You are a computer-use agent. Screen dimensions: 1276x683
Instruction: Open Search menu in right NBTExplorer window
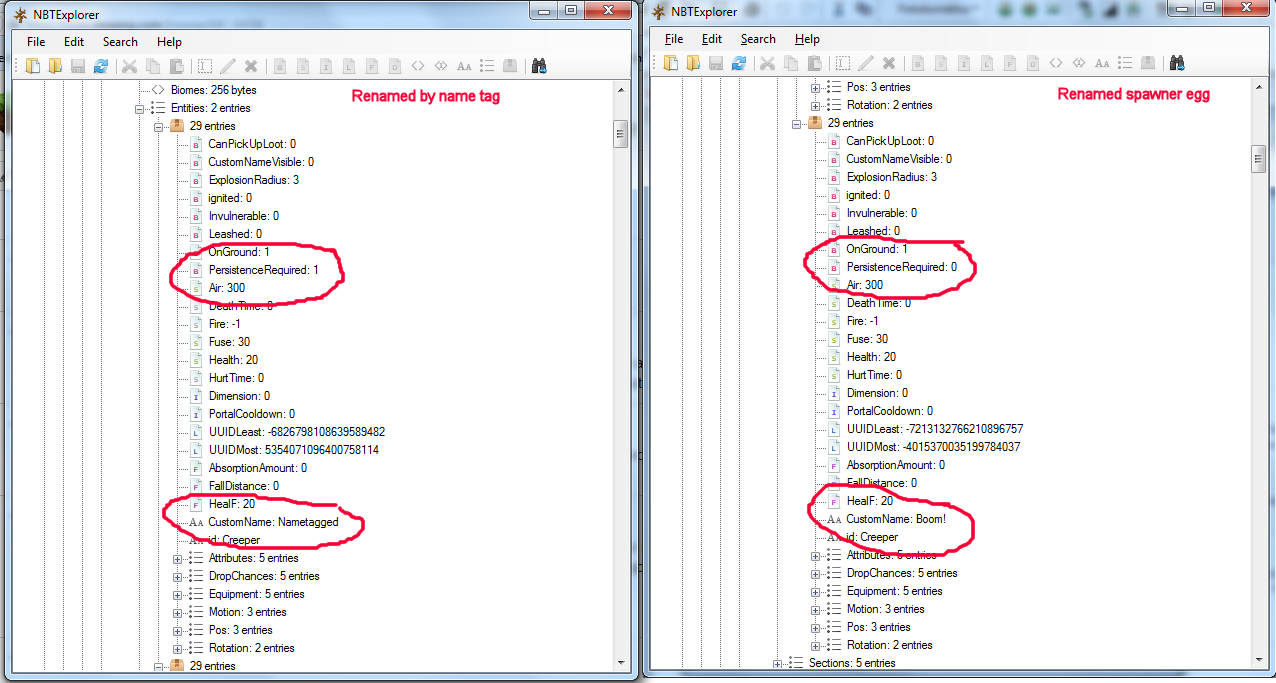pos(758,39)
